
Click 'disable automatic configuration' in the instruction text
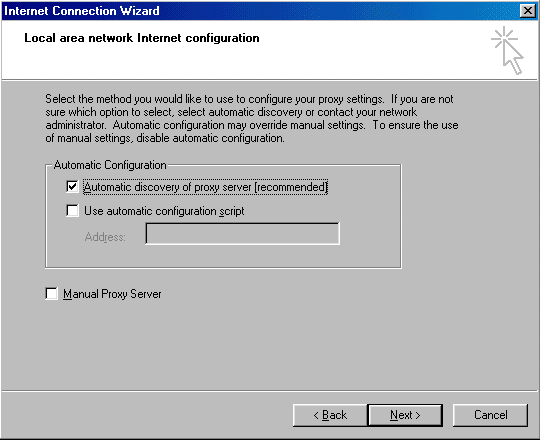pyautogui.click(x=210, y=138)
